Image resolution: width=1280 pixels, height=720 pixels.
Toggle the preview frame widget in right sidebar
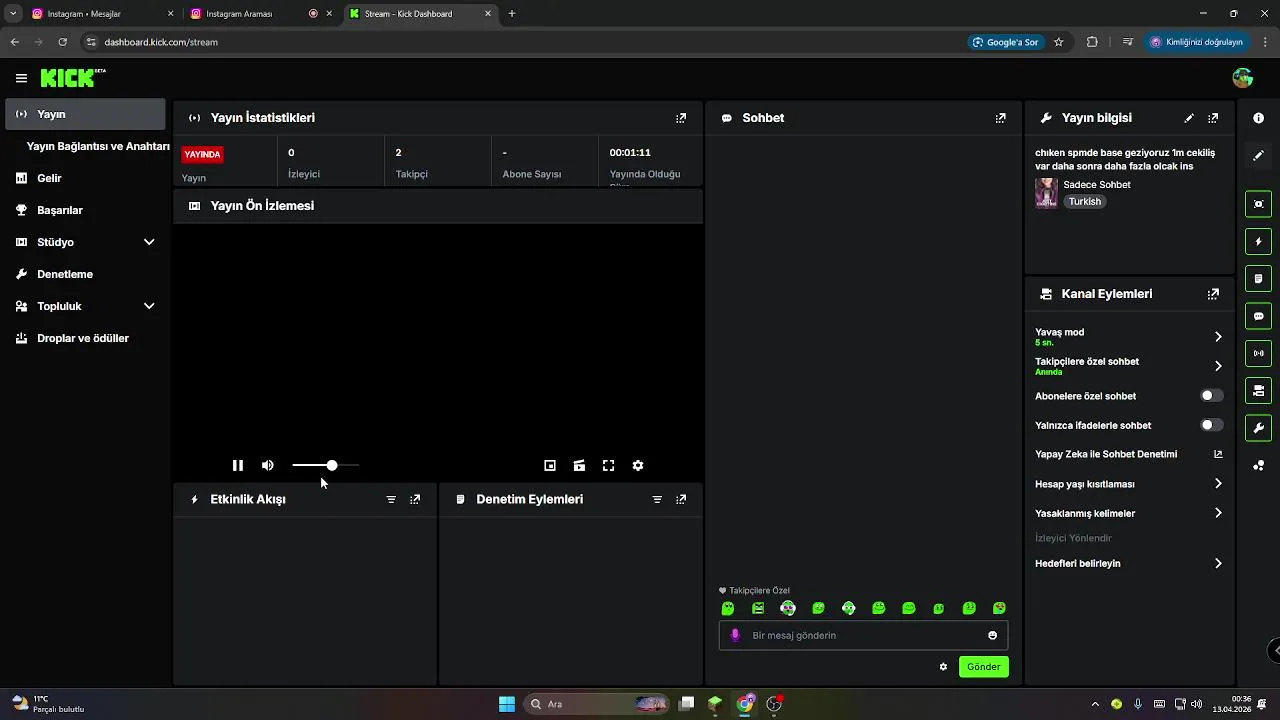tap(1258, 204)
